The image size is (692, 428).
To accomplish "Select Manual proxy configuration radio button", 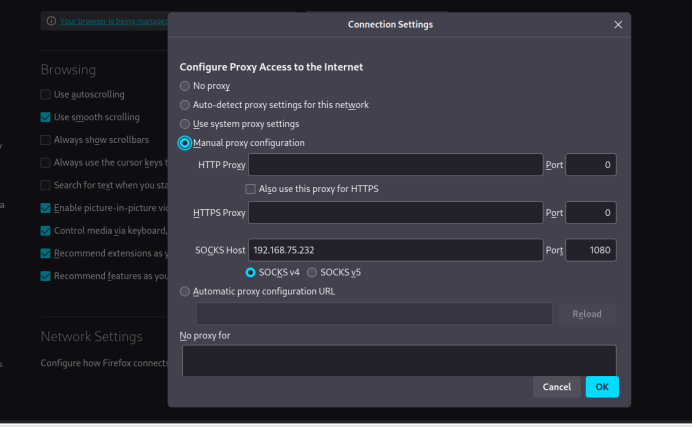I will pos(185,143).
